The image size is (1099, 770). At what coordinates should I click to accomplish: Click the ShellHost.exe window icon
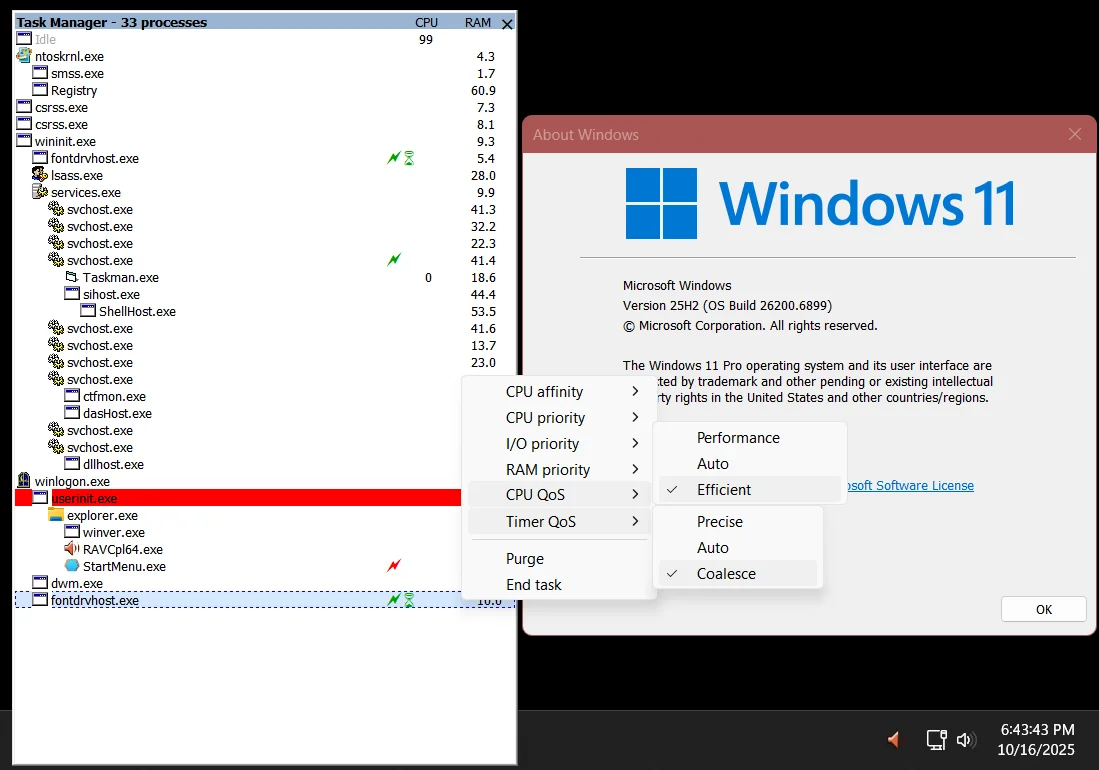(x=88, y=310)
